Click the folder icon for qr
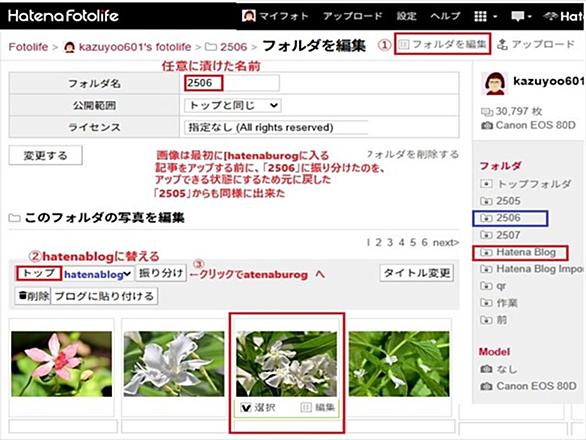Screen dimensions: 586x440 click(486, 286)
